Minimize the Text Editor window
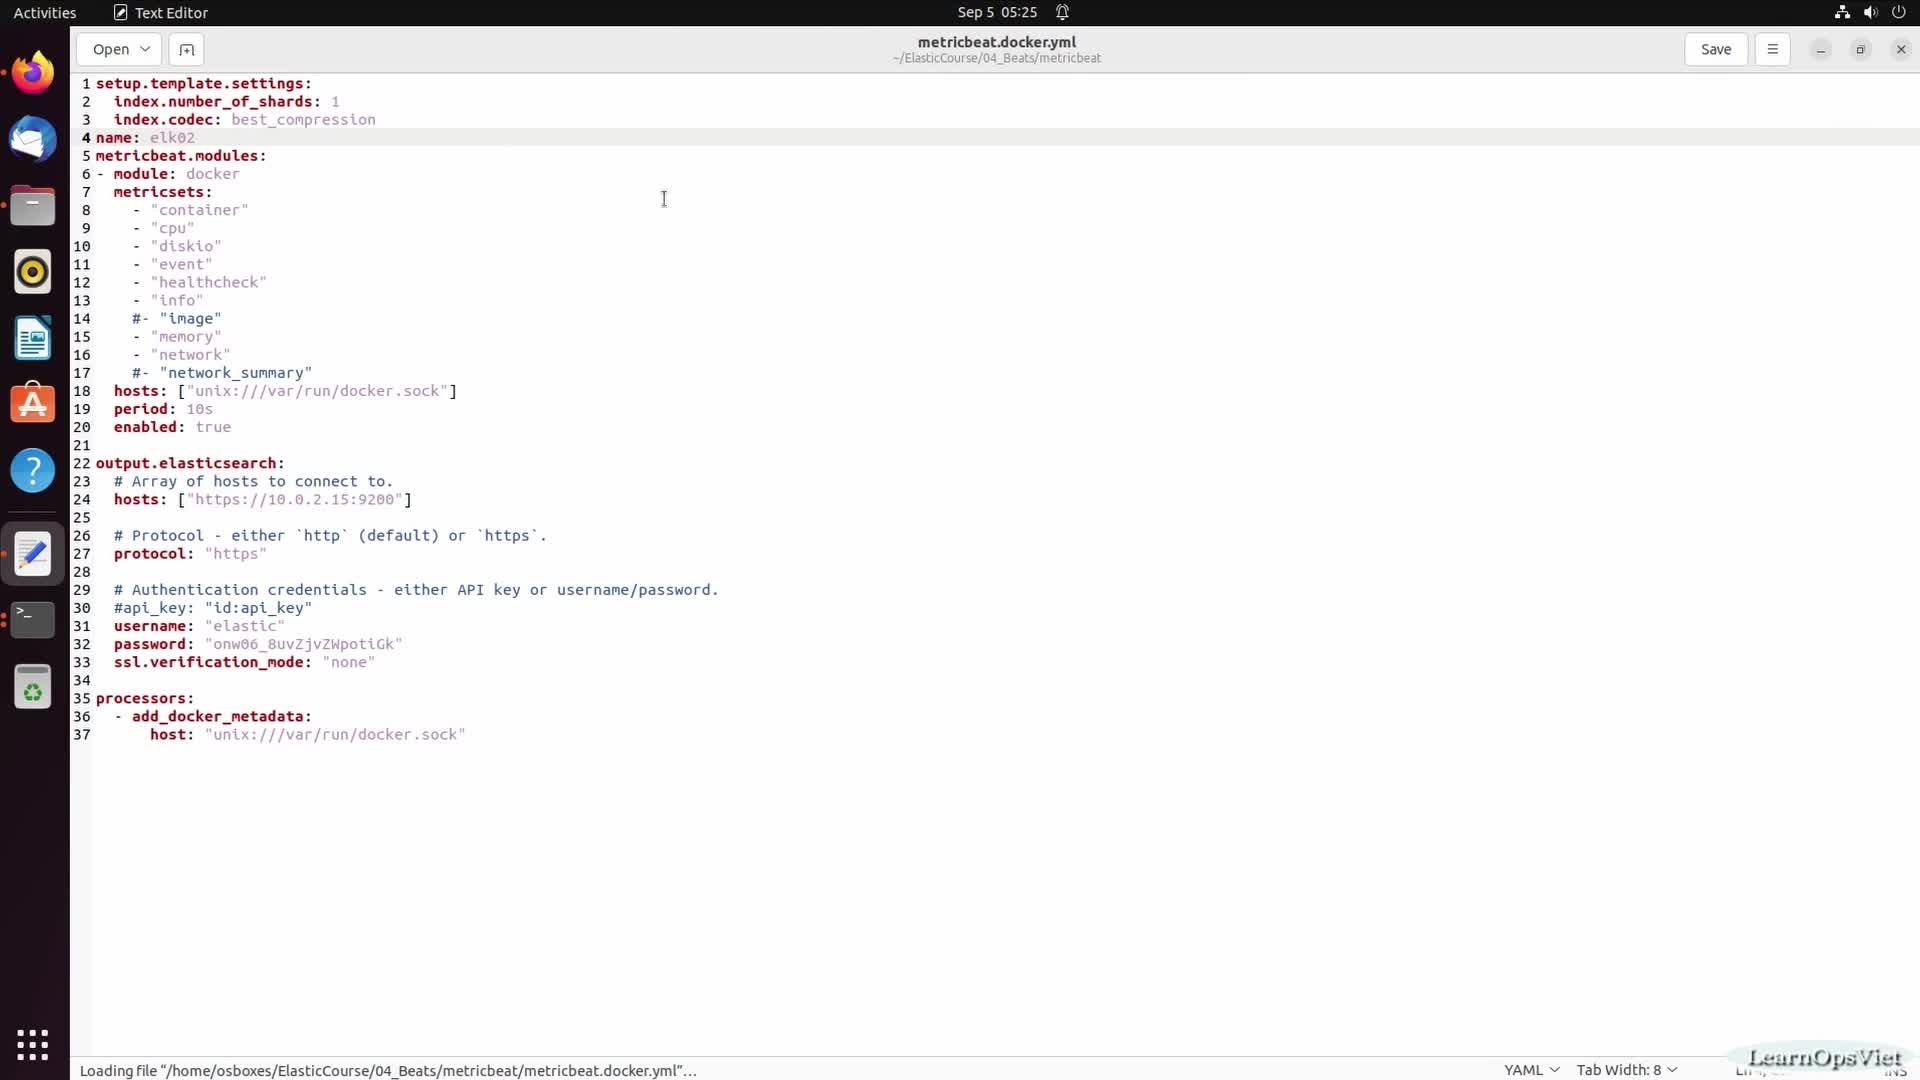Image resolution: width=1920 pixels, height=1080 pixels. (x=1821, y=49)
